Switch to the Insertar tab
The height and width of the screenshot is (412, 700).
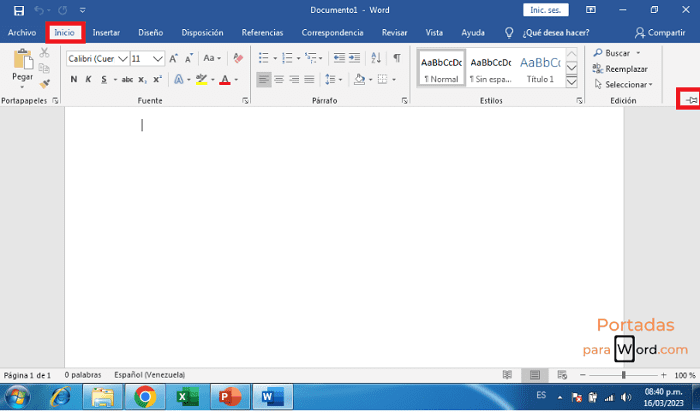(x=106, y=32)
